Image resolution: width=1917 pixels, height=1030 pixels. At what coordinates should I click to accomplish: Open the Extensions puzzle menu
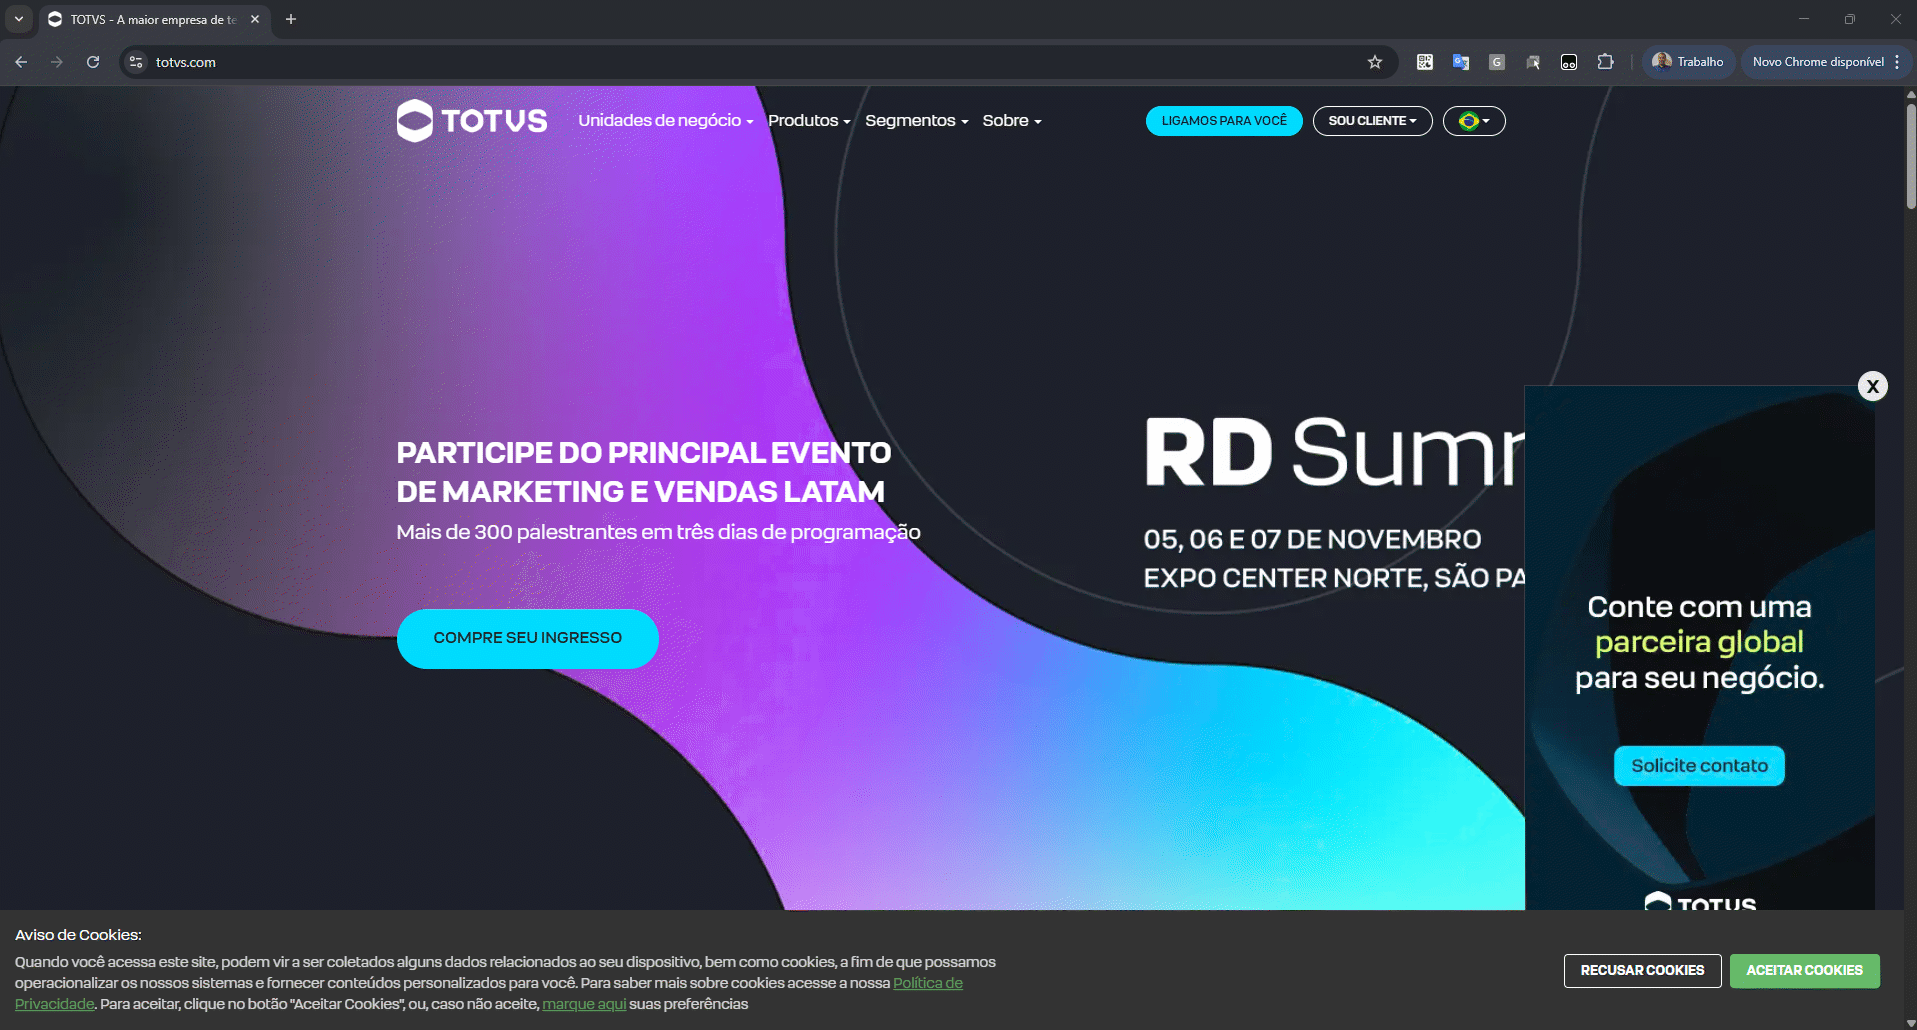tap(1605, 62)
